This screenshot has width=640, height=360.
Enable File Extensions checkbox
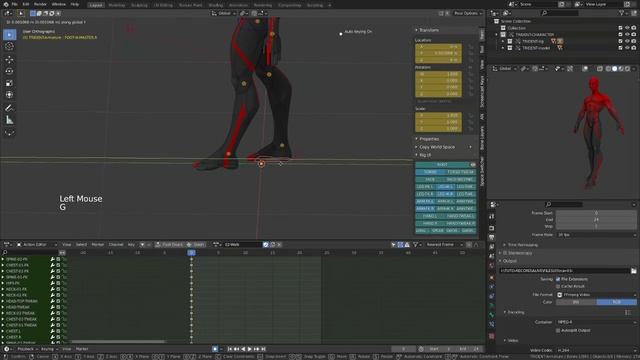pyautogui.click(x=558, y=279)
